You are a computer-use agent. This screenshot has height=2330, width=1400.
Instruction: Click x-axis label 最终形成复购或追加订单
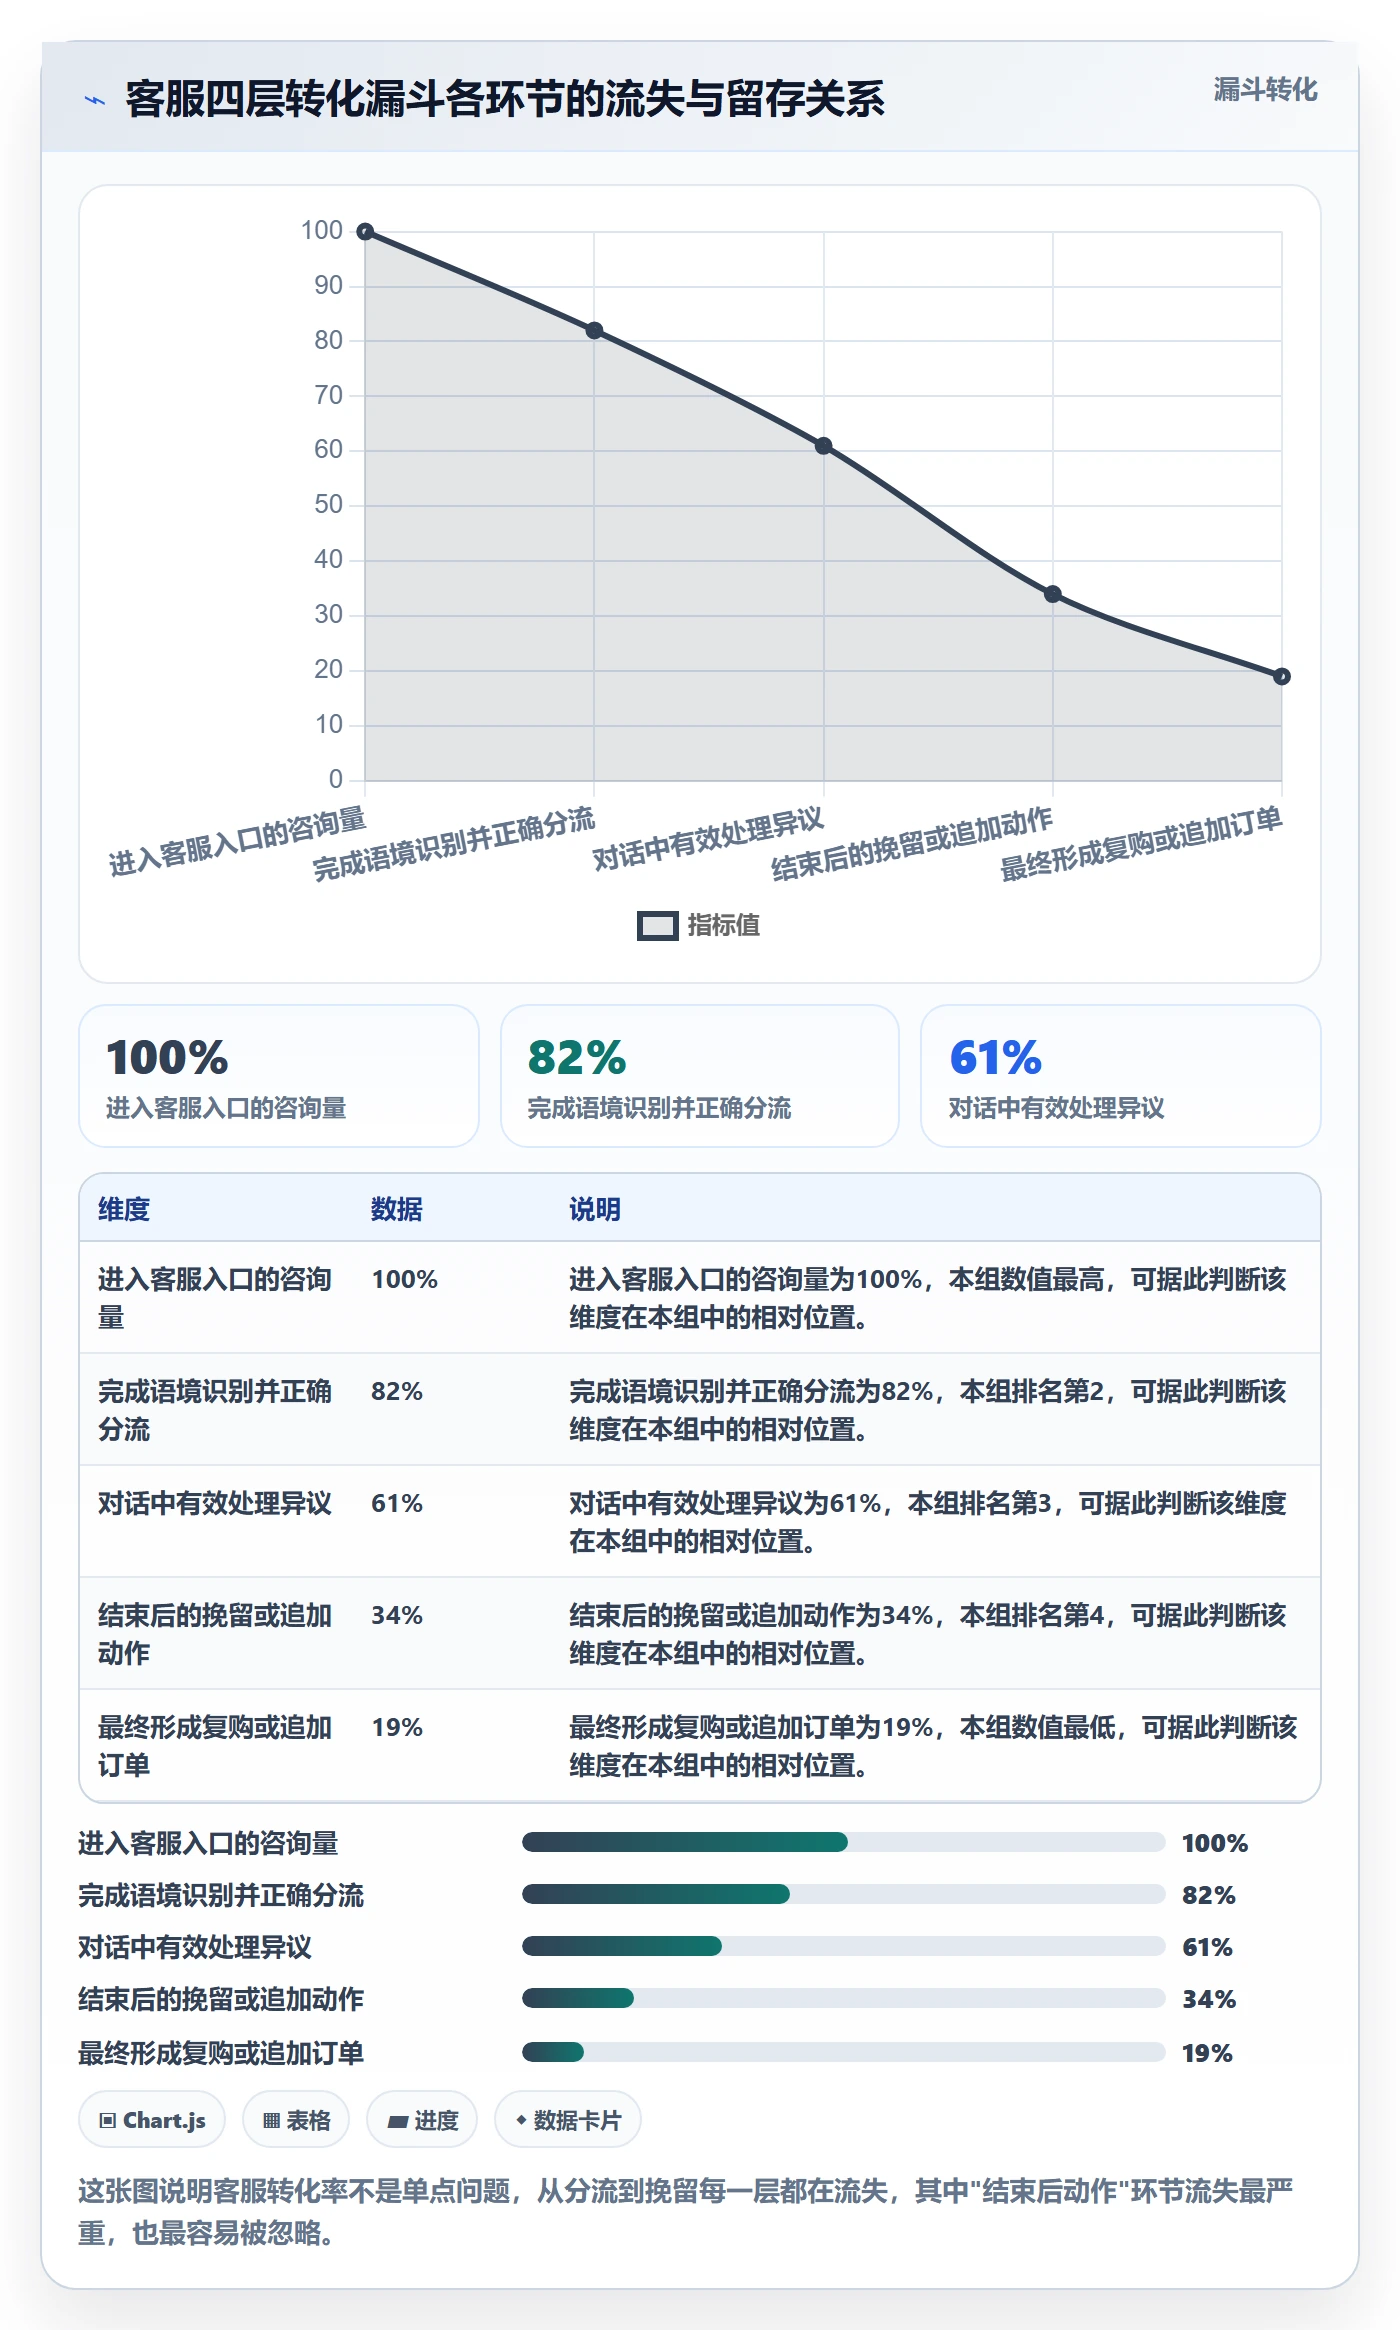click(x=1141, y=844)
